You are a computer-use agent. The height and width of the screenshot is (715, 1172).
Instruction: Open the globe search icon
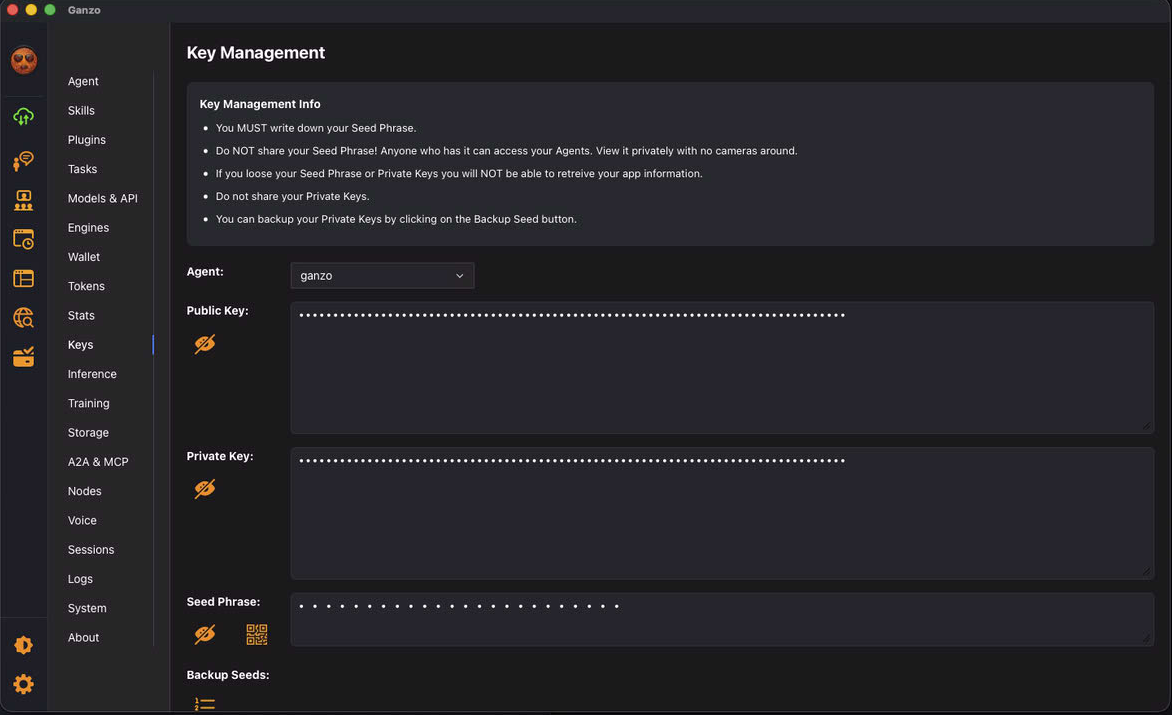point(23,318)
